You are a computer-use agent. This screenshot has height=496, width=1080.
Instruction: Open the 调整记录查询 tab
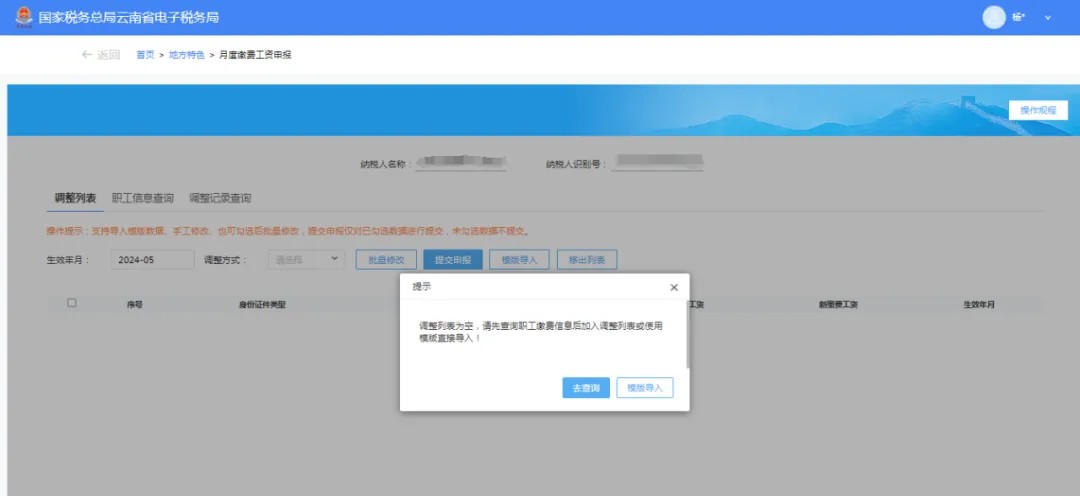(220, 198)
